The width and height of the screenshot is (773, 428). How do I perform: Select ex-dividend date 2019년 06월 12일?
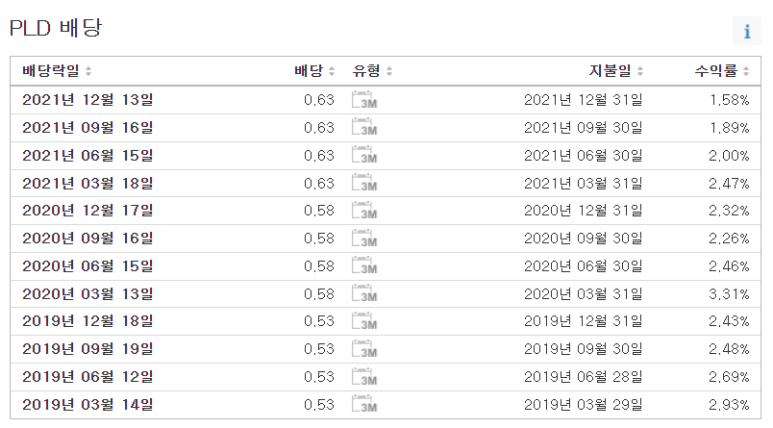tap(88, 377)
